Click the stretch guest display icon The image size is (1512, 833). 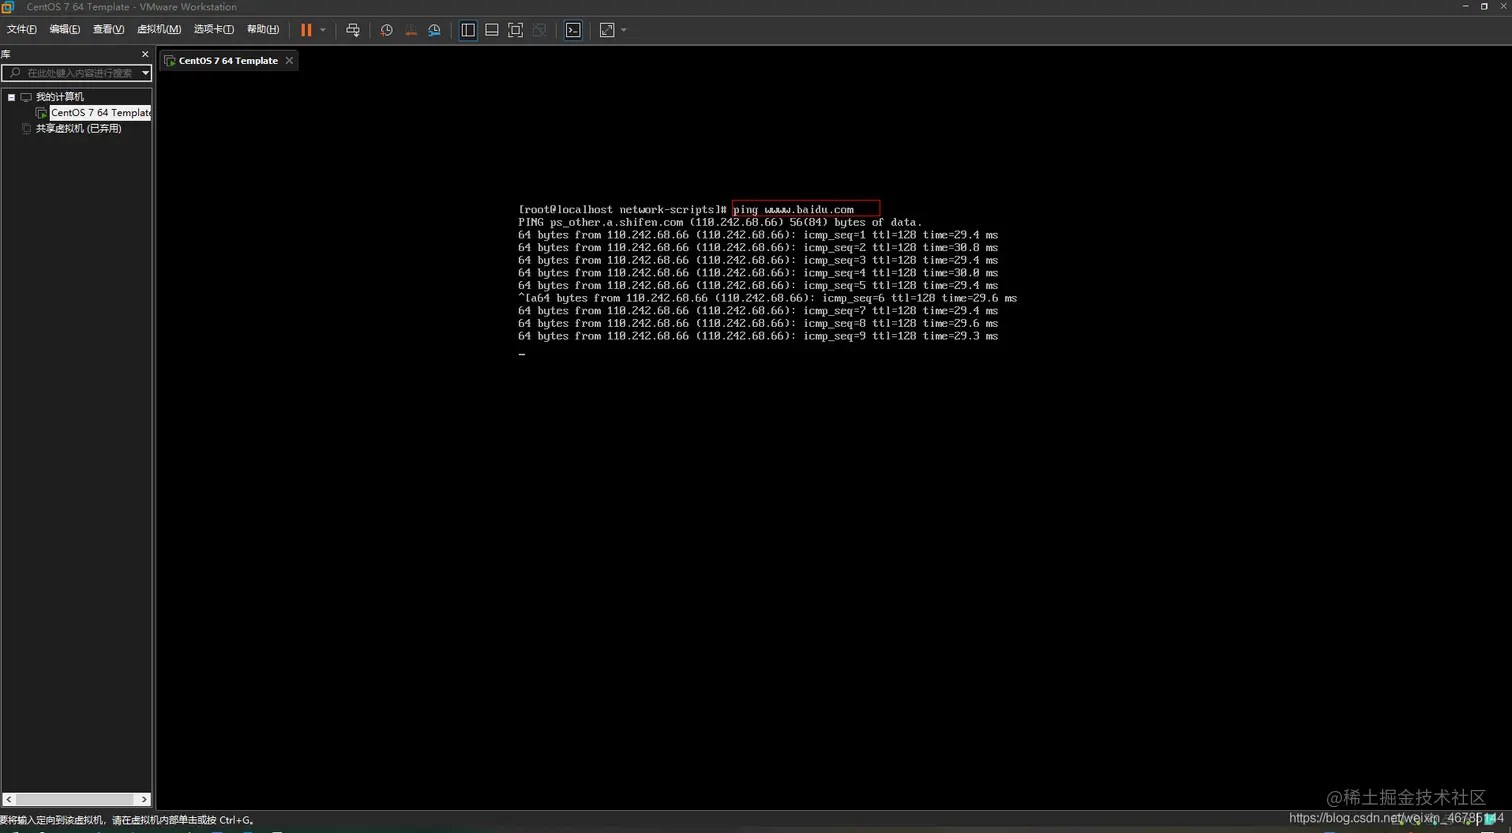click(x=607, y=30)
